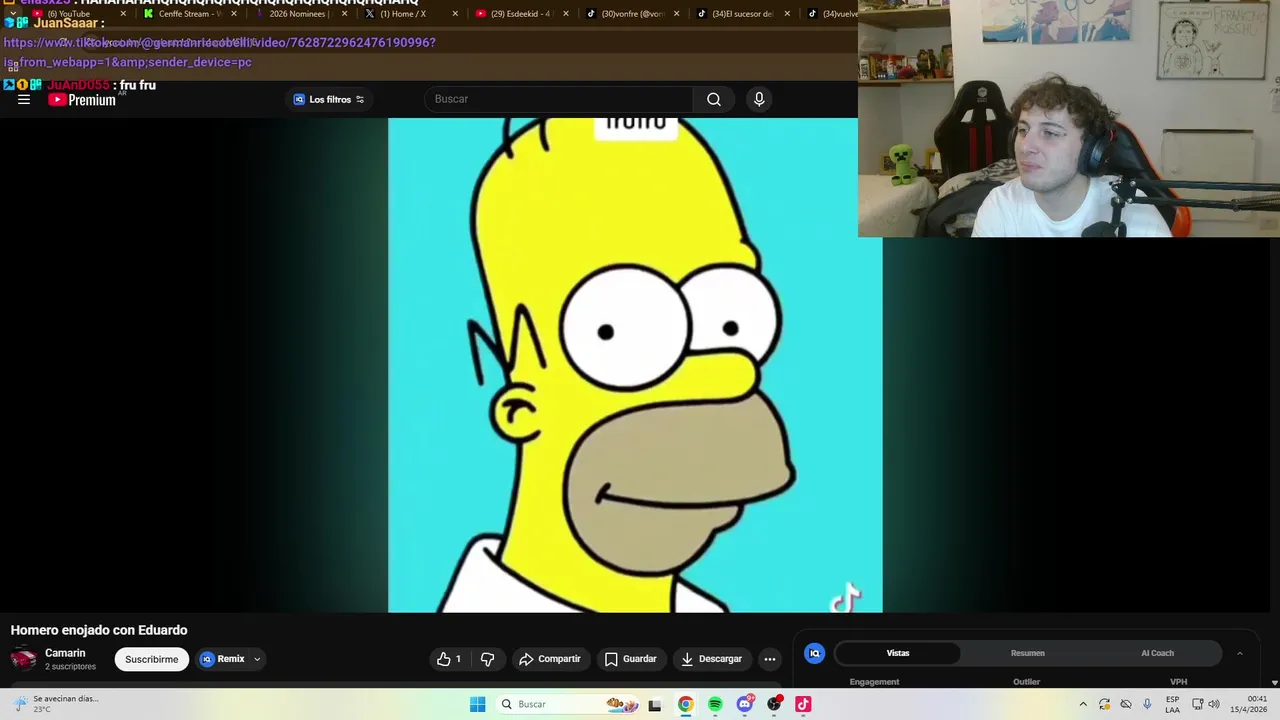Dislike the video with thumbs down

(488, 659)
